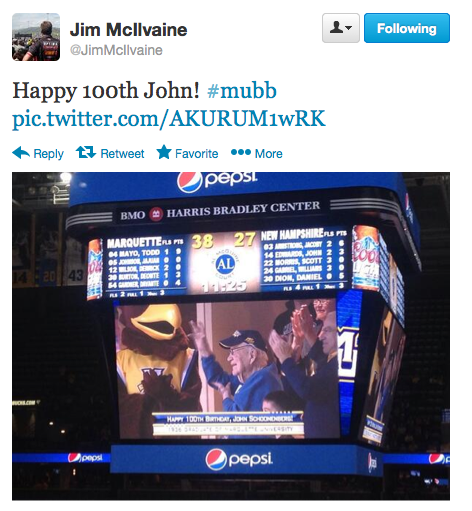This screenshot has width=472, height=511.
Task: Open the attached scoreboard photo
Action: coord(231,336)
